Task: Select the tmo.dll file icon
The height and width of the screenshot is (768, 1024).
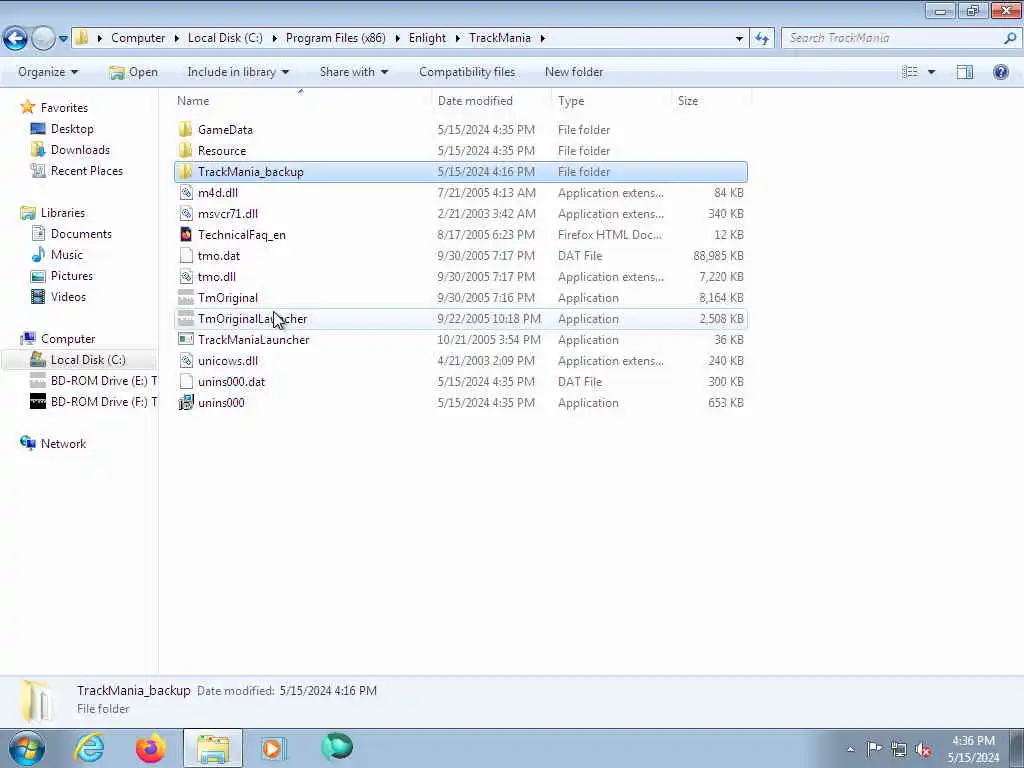Action: coord(186,276)
